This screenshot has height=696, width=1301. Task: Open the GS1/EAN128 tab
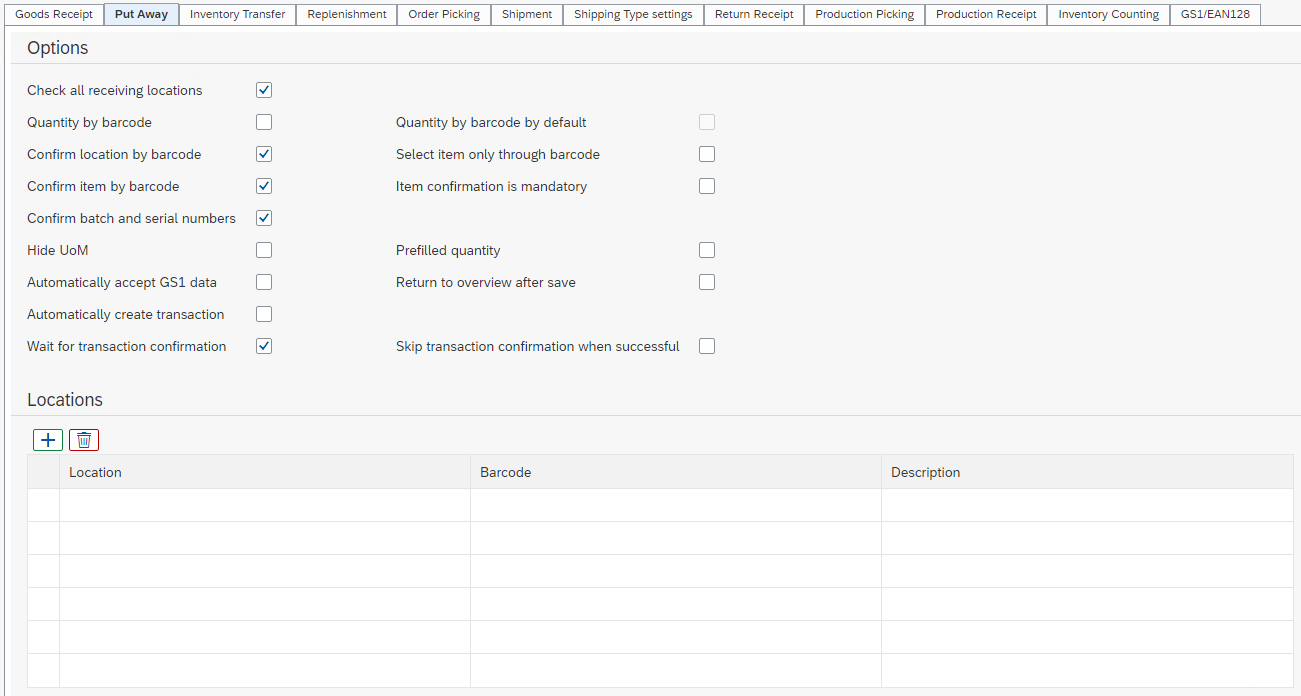coord(1215,14)
